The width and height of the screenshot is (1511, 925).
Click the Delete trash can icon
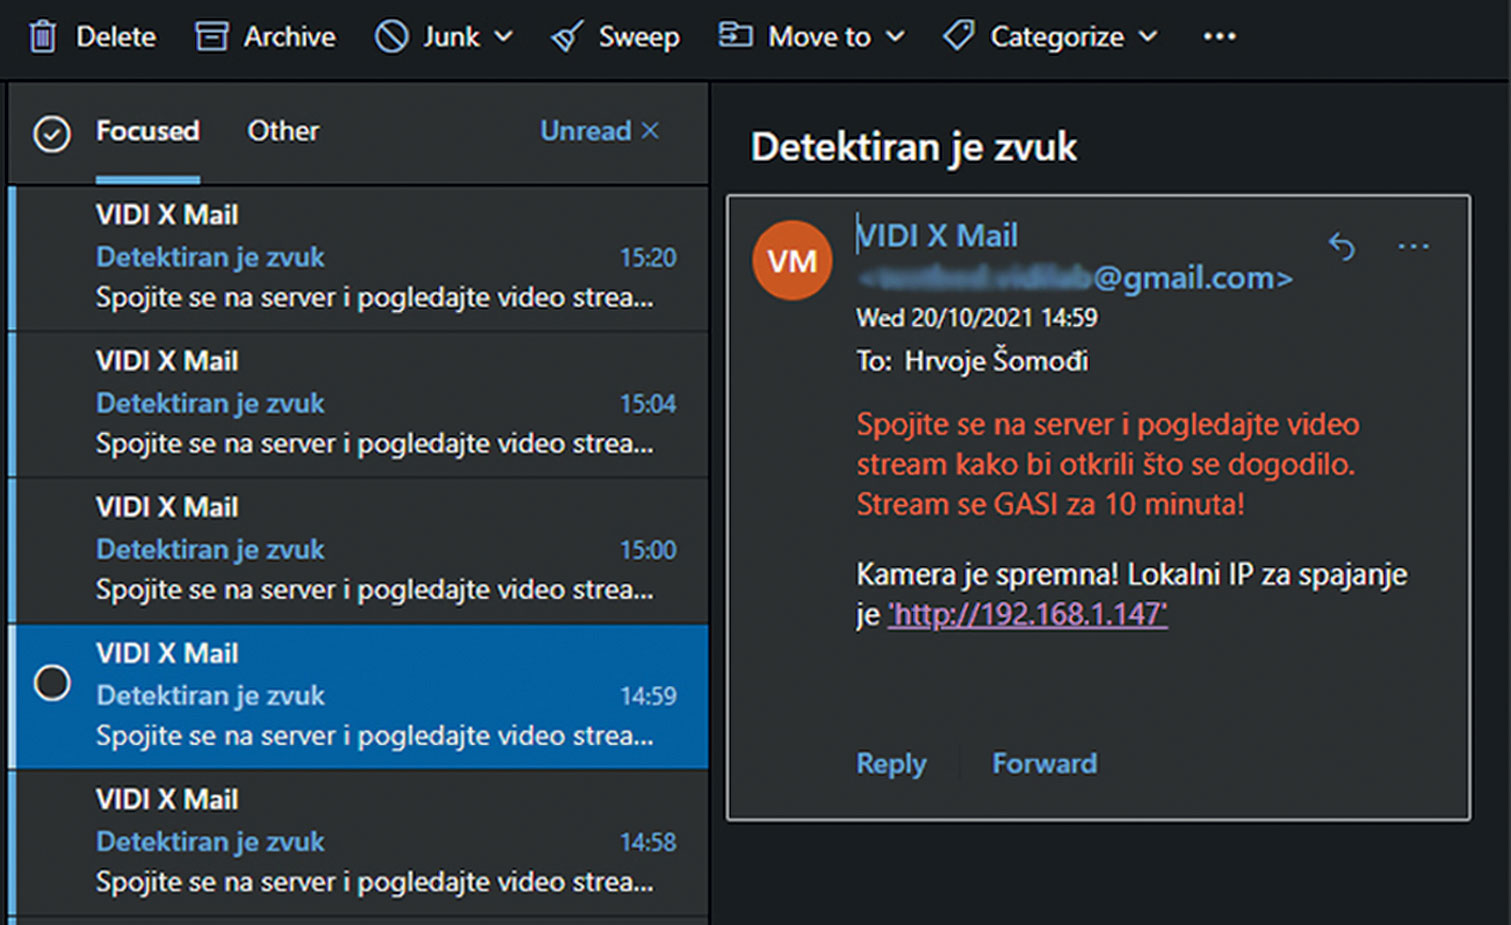point(42,37)
